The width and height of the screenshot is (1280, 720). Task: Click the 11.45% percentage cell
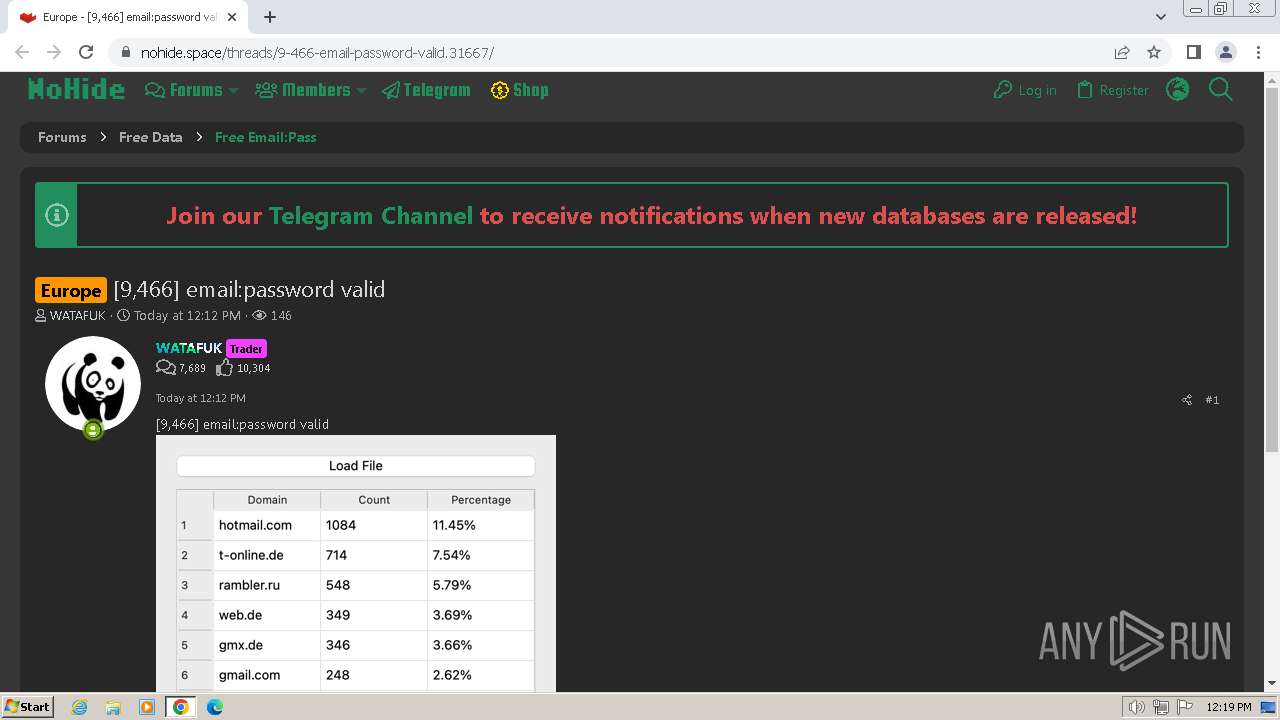point(481,525)
